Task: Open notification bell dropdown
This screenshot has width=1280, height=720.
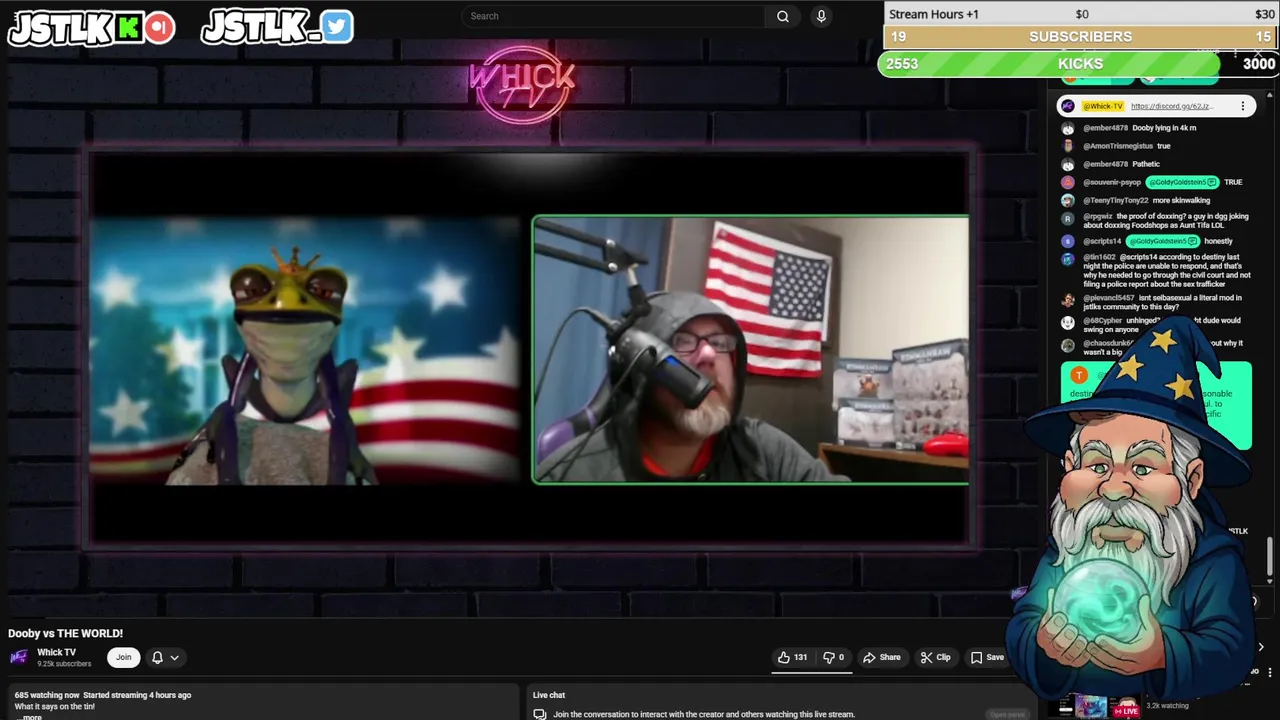Action: tap(165, 657)
